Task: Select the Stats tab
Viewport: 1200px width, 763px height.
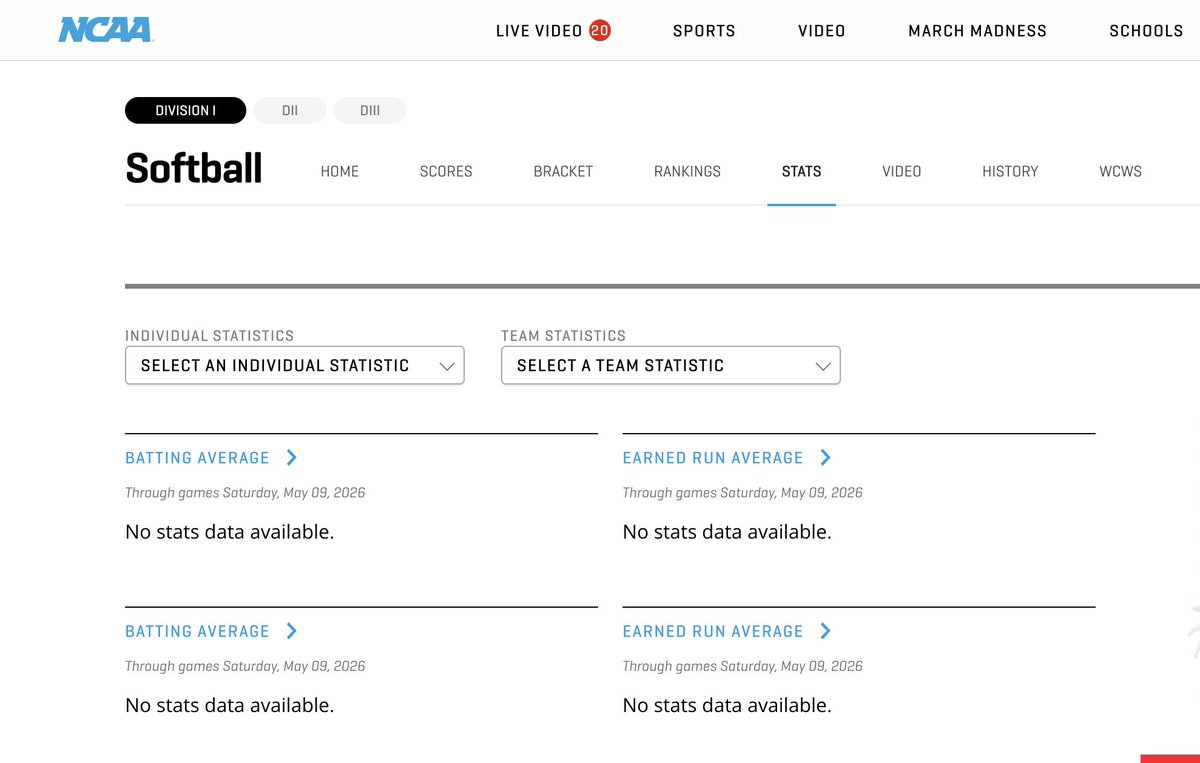Action: [x=802, y=171]
